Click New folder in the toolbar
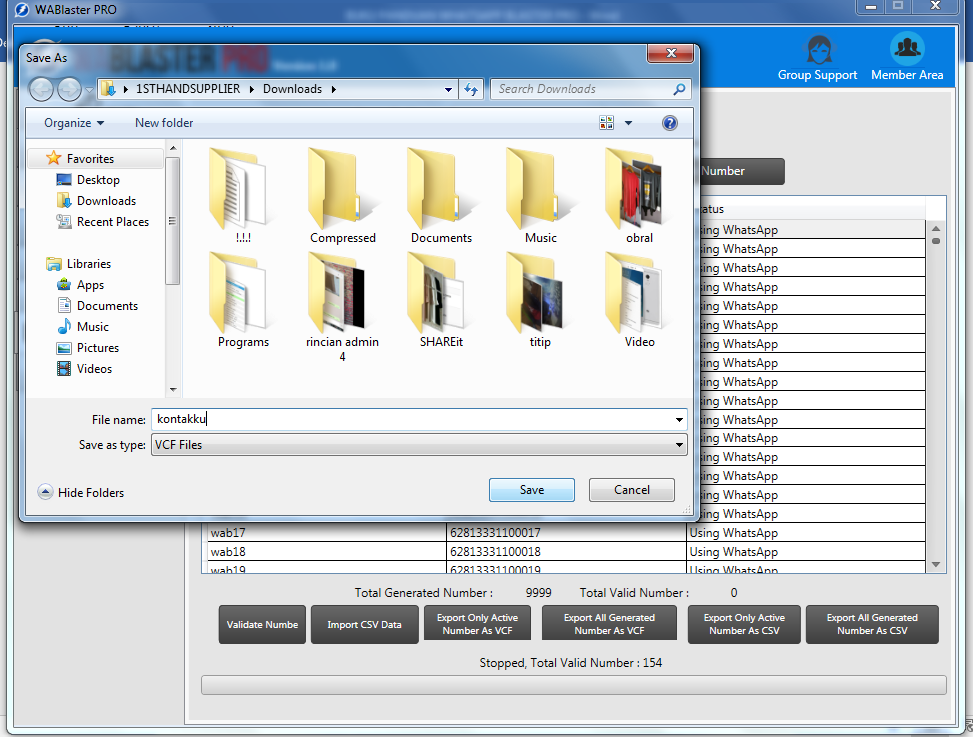 coord(164,123)
